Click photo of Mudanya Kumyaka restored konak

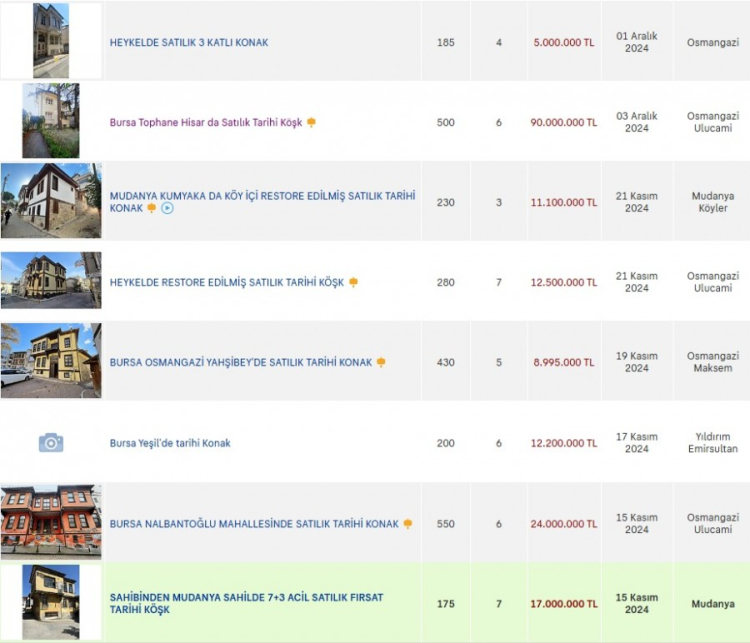51,201
